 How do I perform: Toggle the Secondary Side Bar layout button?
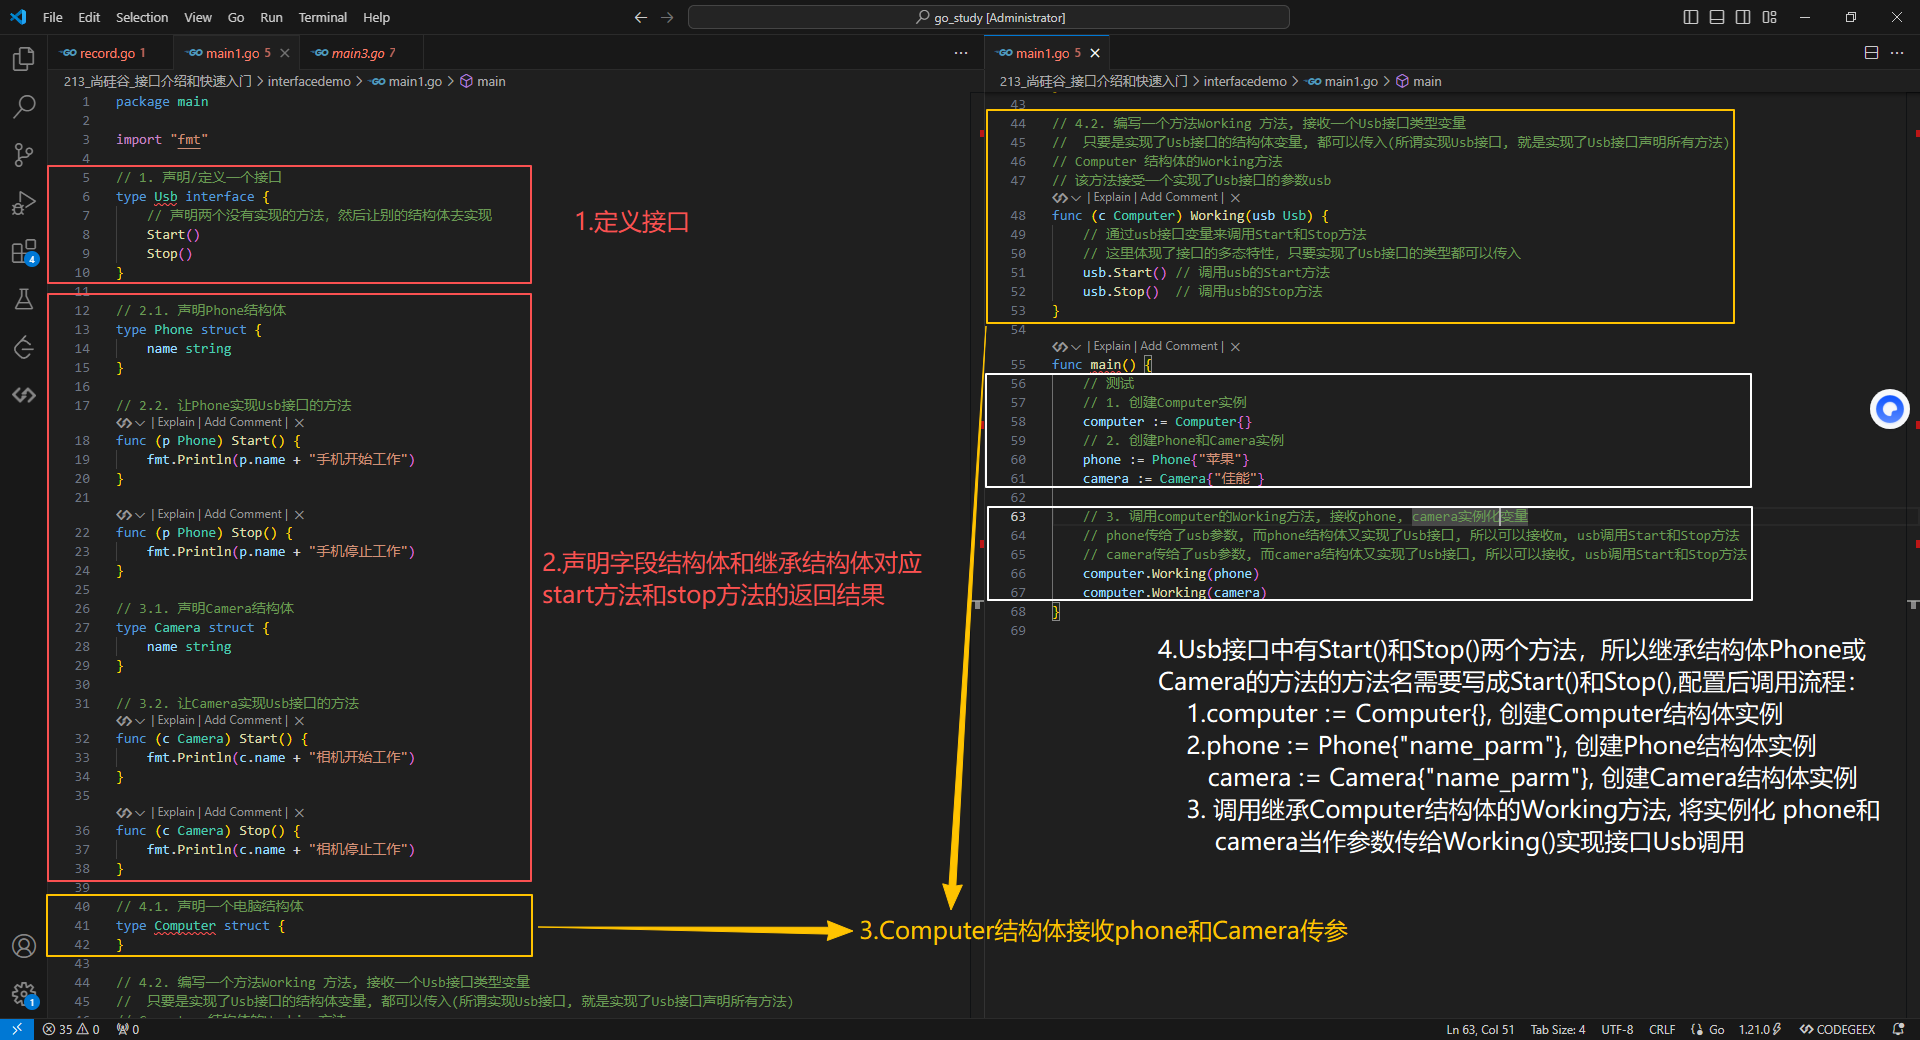click(x=1743, y=17)
